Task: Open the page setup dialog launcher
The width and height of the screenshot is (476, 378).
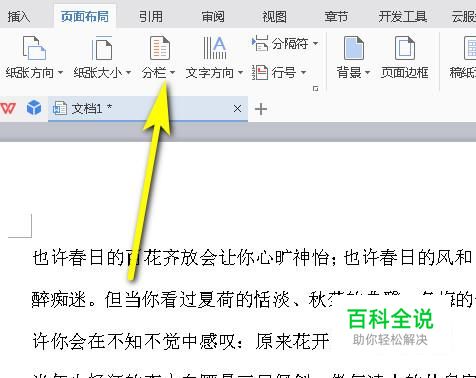Action: (315, 89)
